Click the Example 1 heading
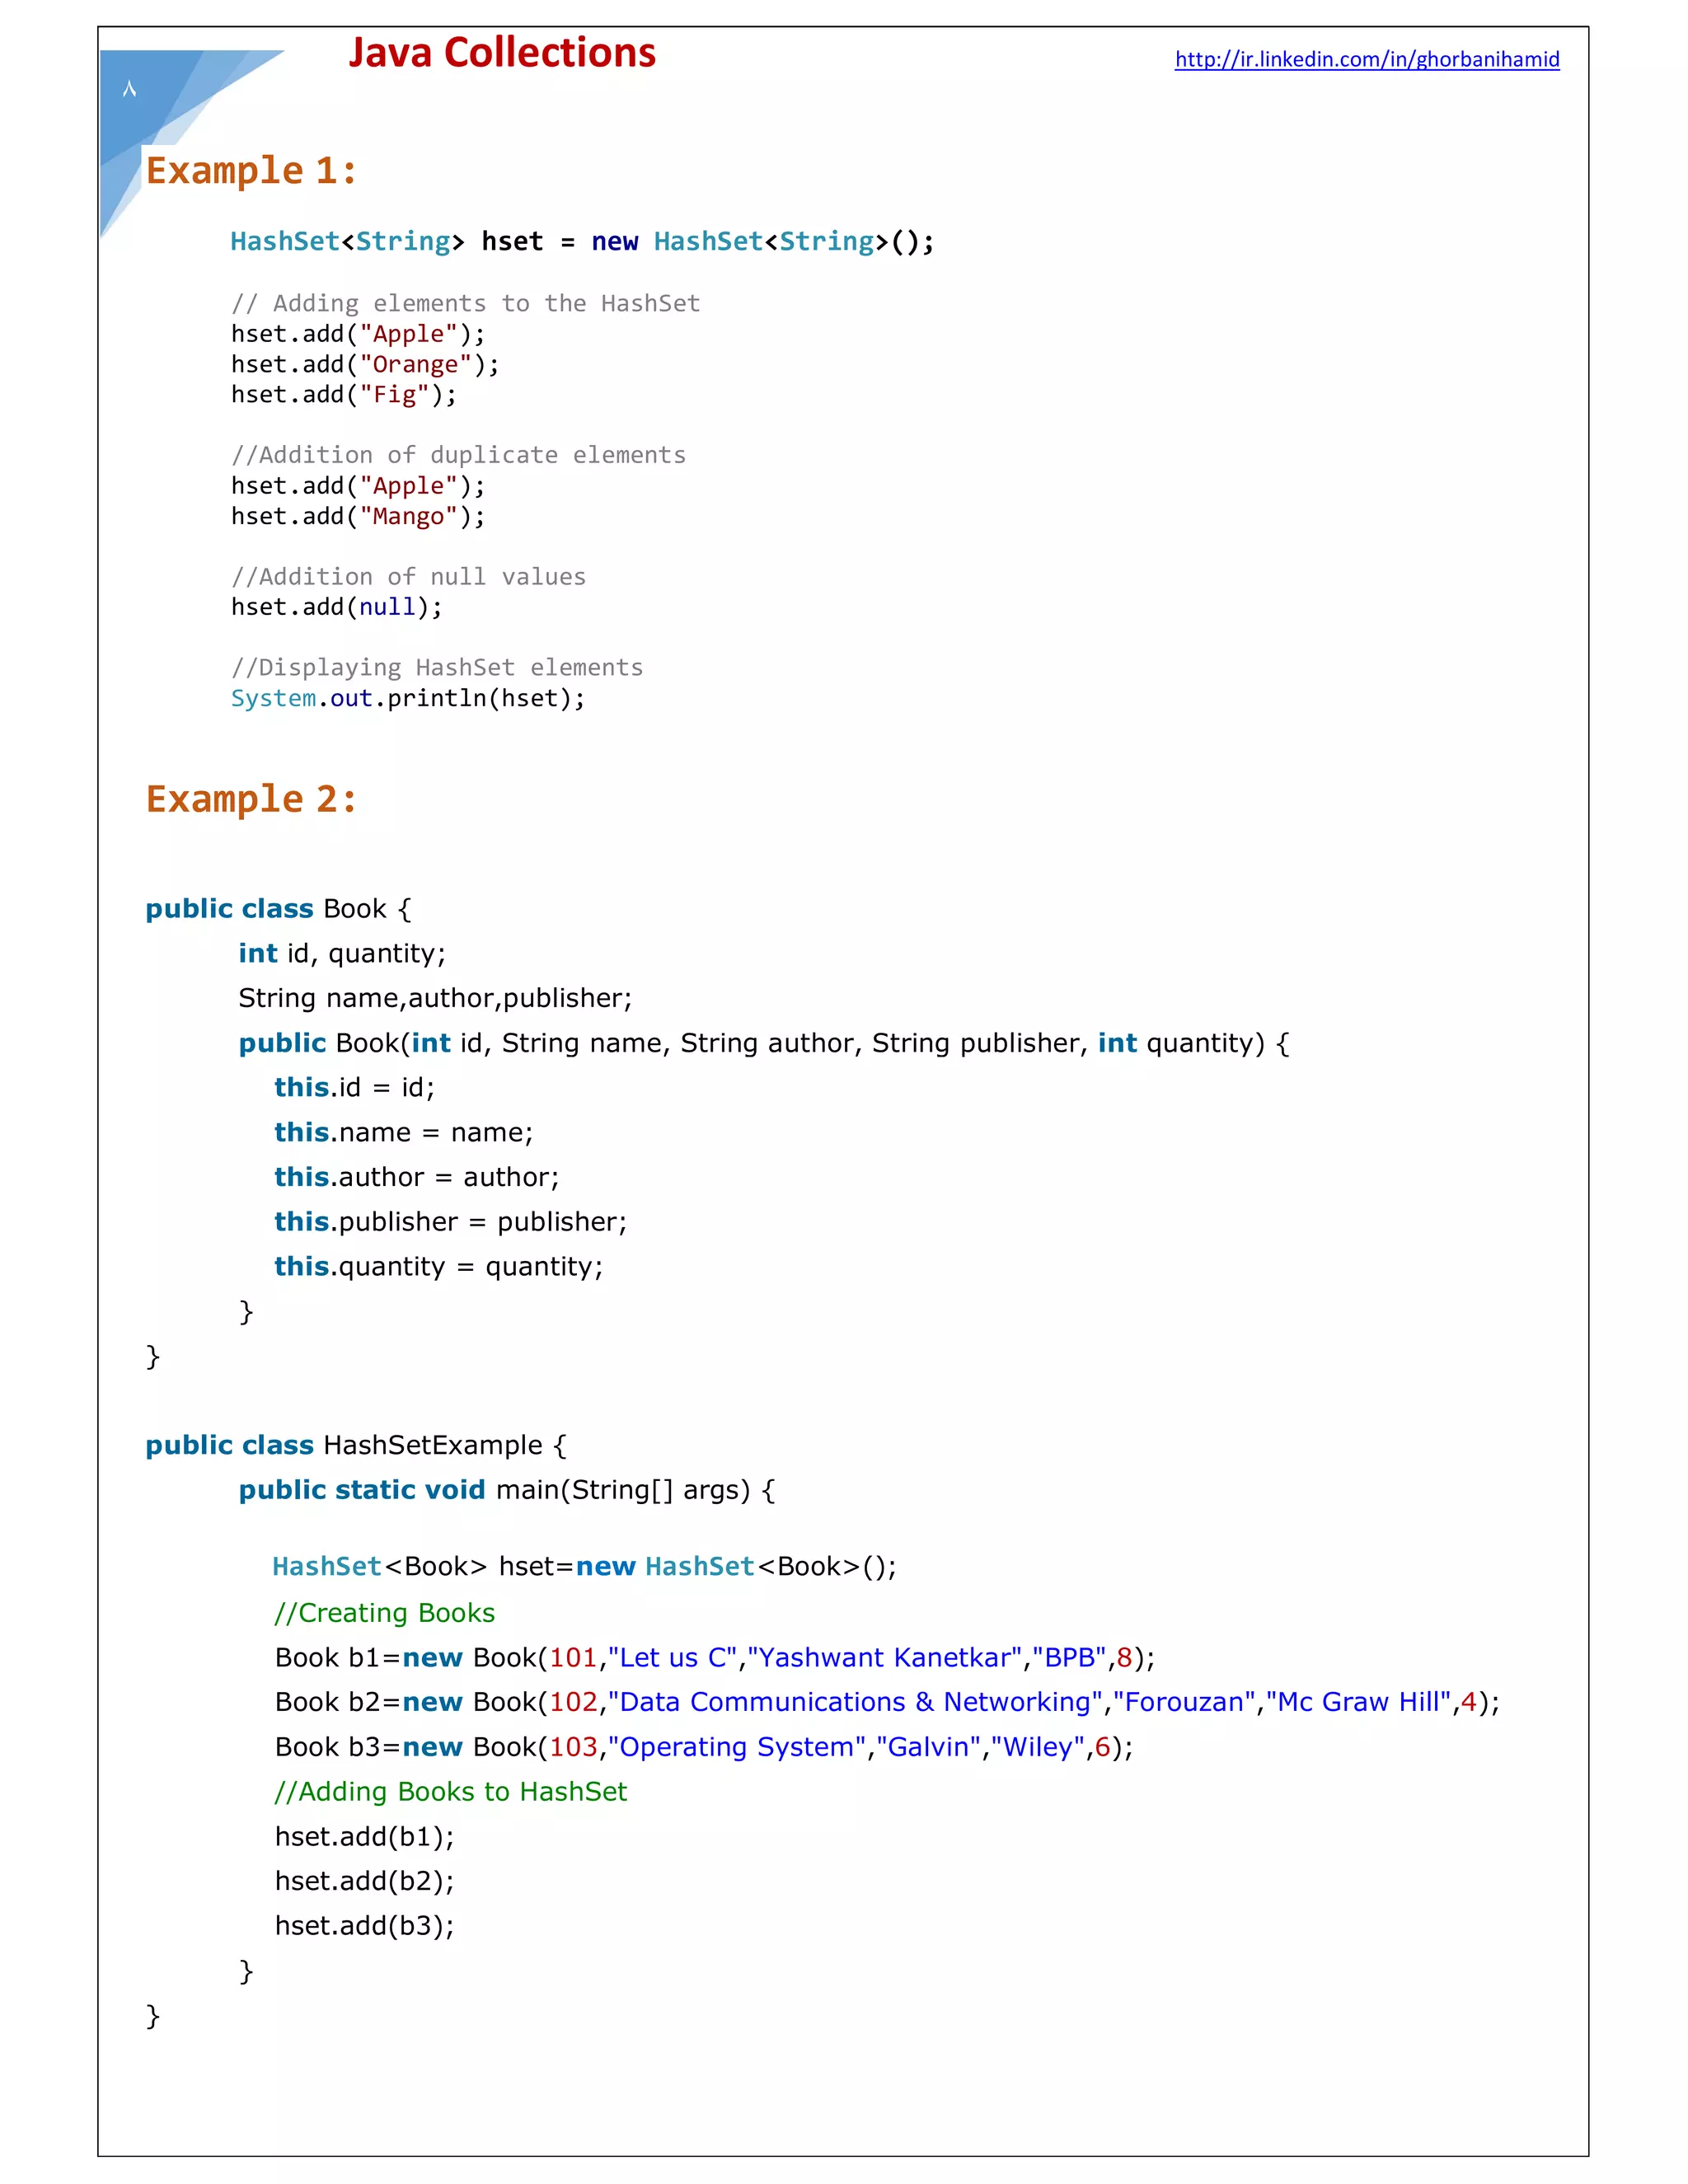1688x2184 pixels. pyautogui.click(x=251, y=171)
